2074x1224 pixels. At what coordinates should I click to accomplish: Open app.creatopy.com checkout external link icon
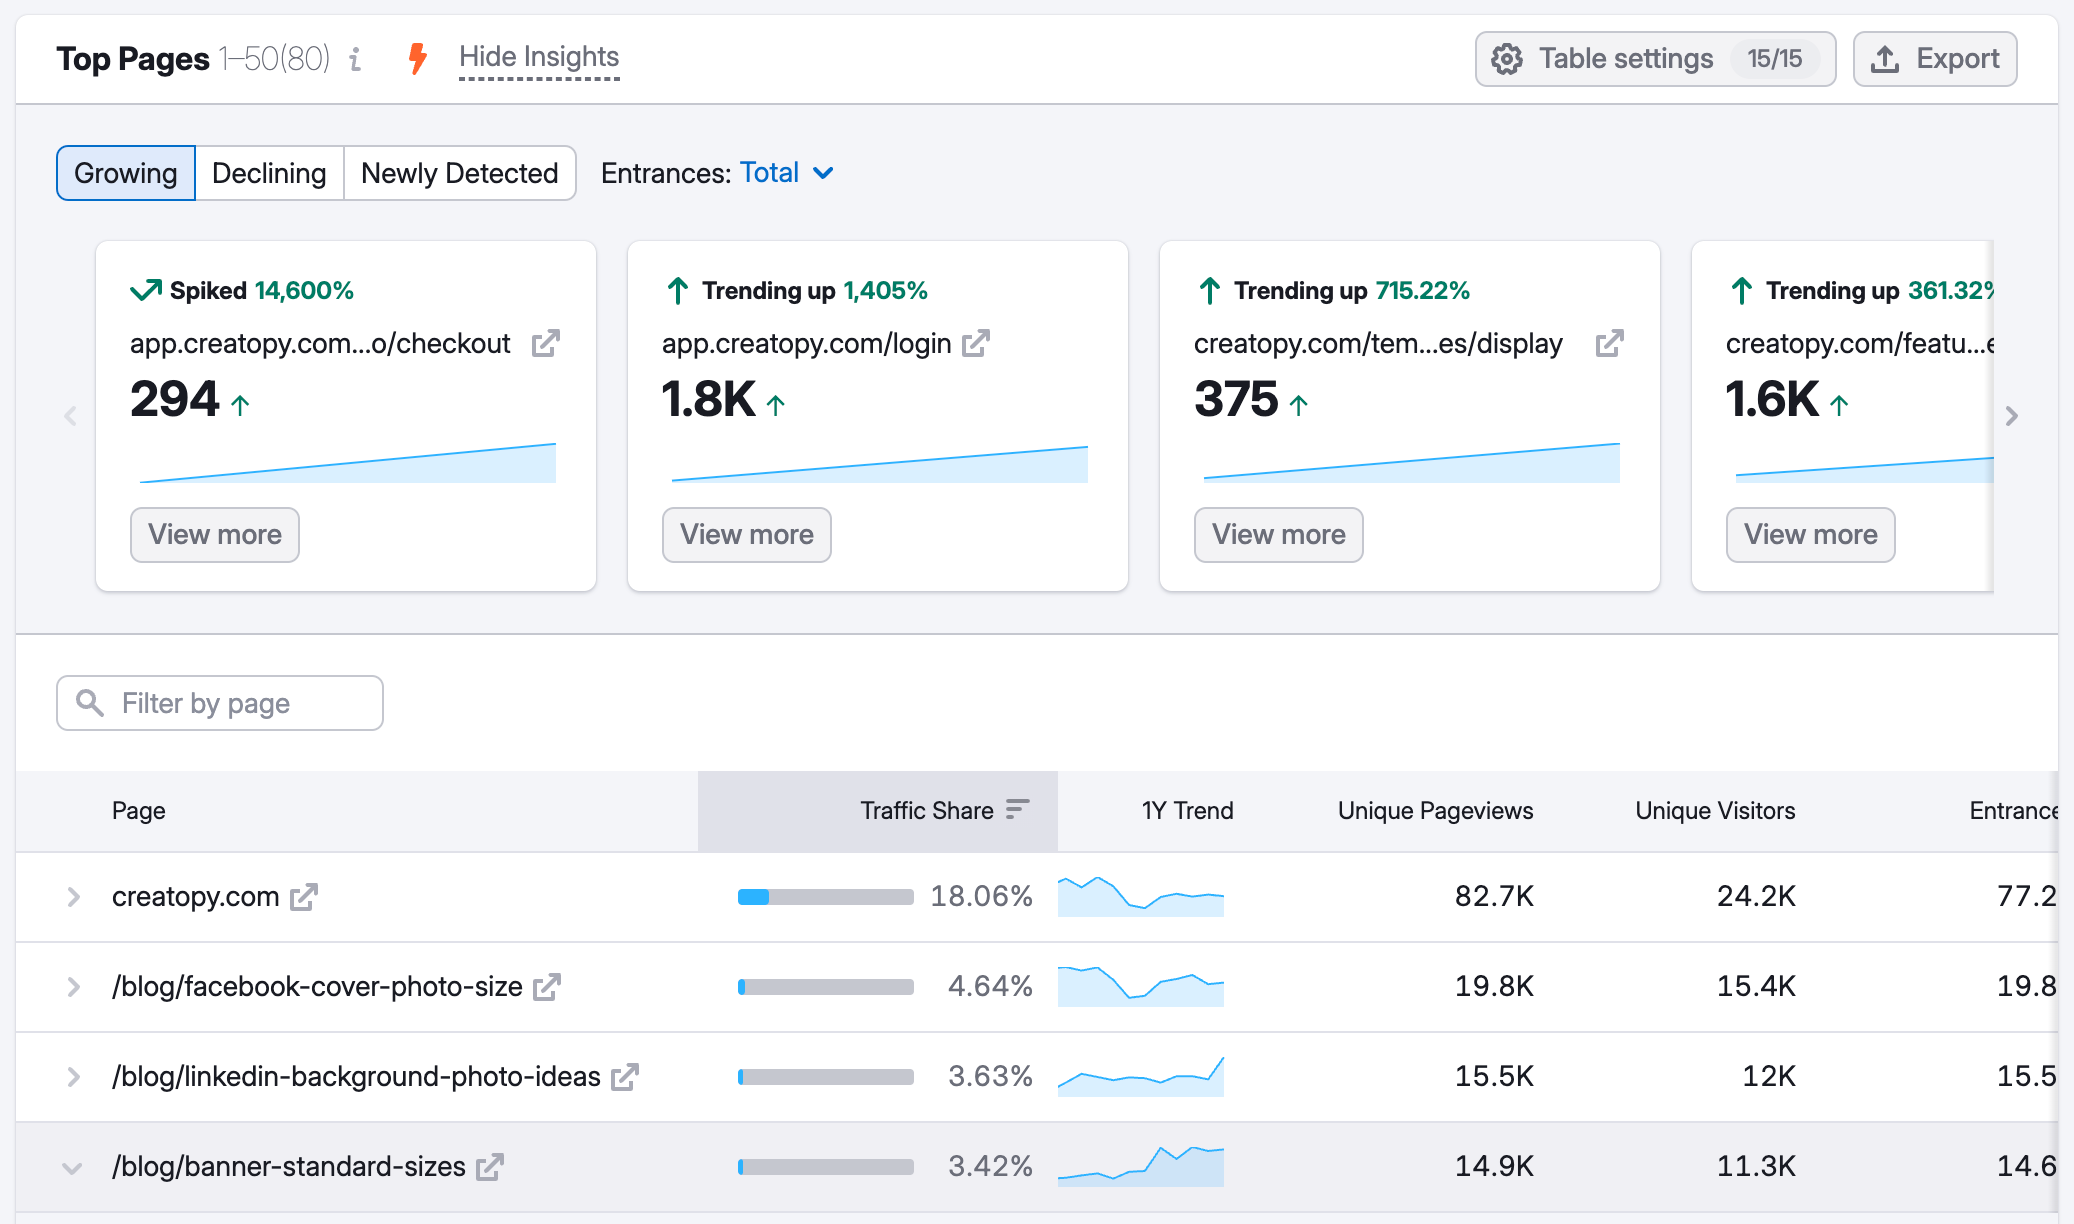coord(546,343)
